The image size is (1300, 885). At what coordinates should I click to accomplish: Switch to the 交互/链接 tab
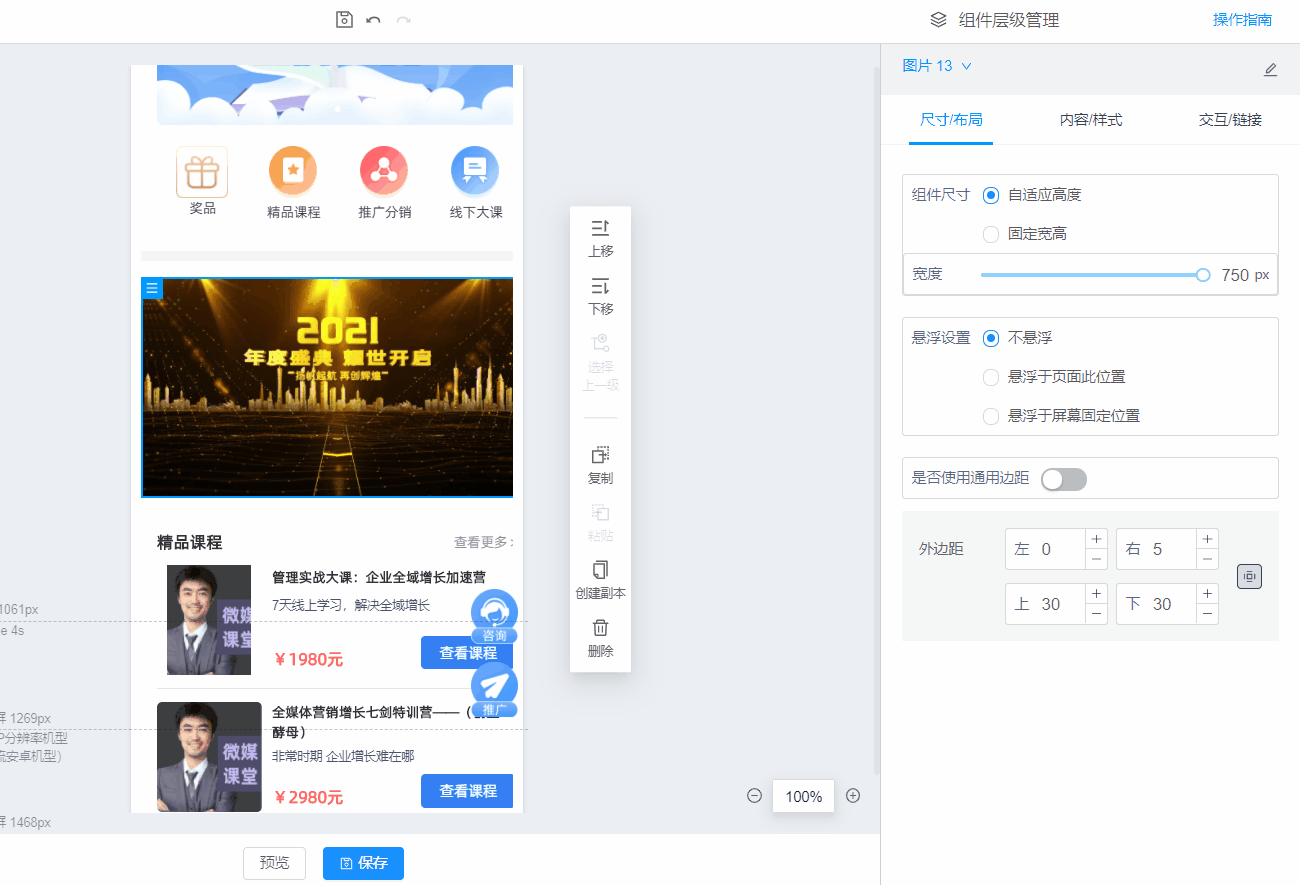pos(1230,120)
